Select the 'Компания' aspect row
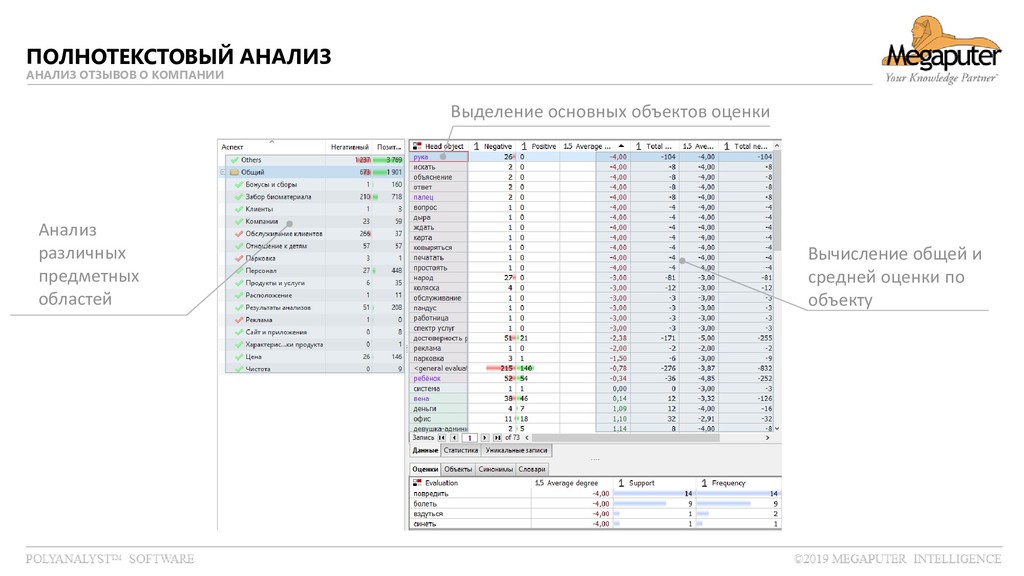This screenshot has height=576, width=1024. pos(315,221)
